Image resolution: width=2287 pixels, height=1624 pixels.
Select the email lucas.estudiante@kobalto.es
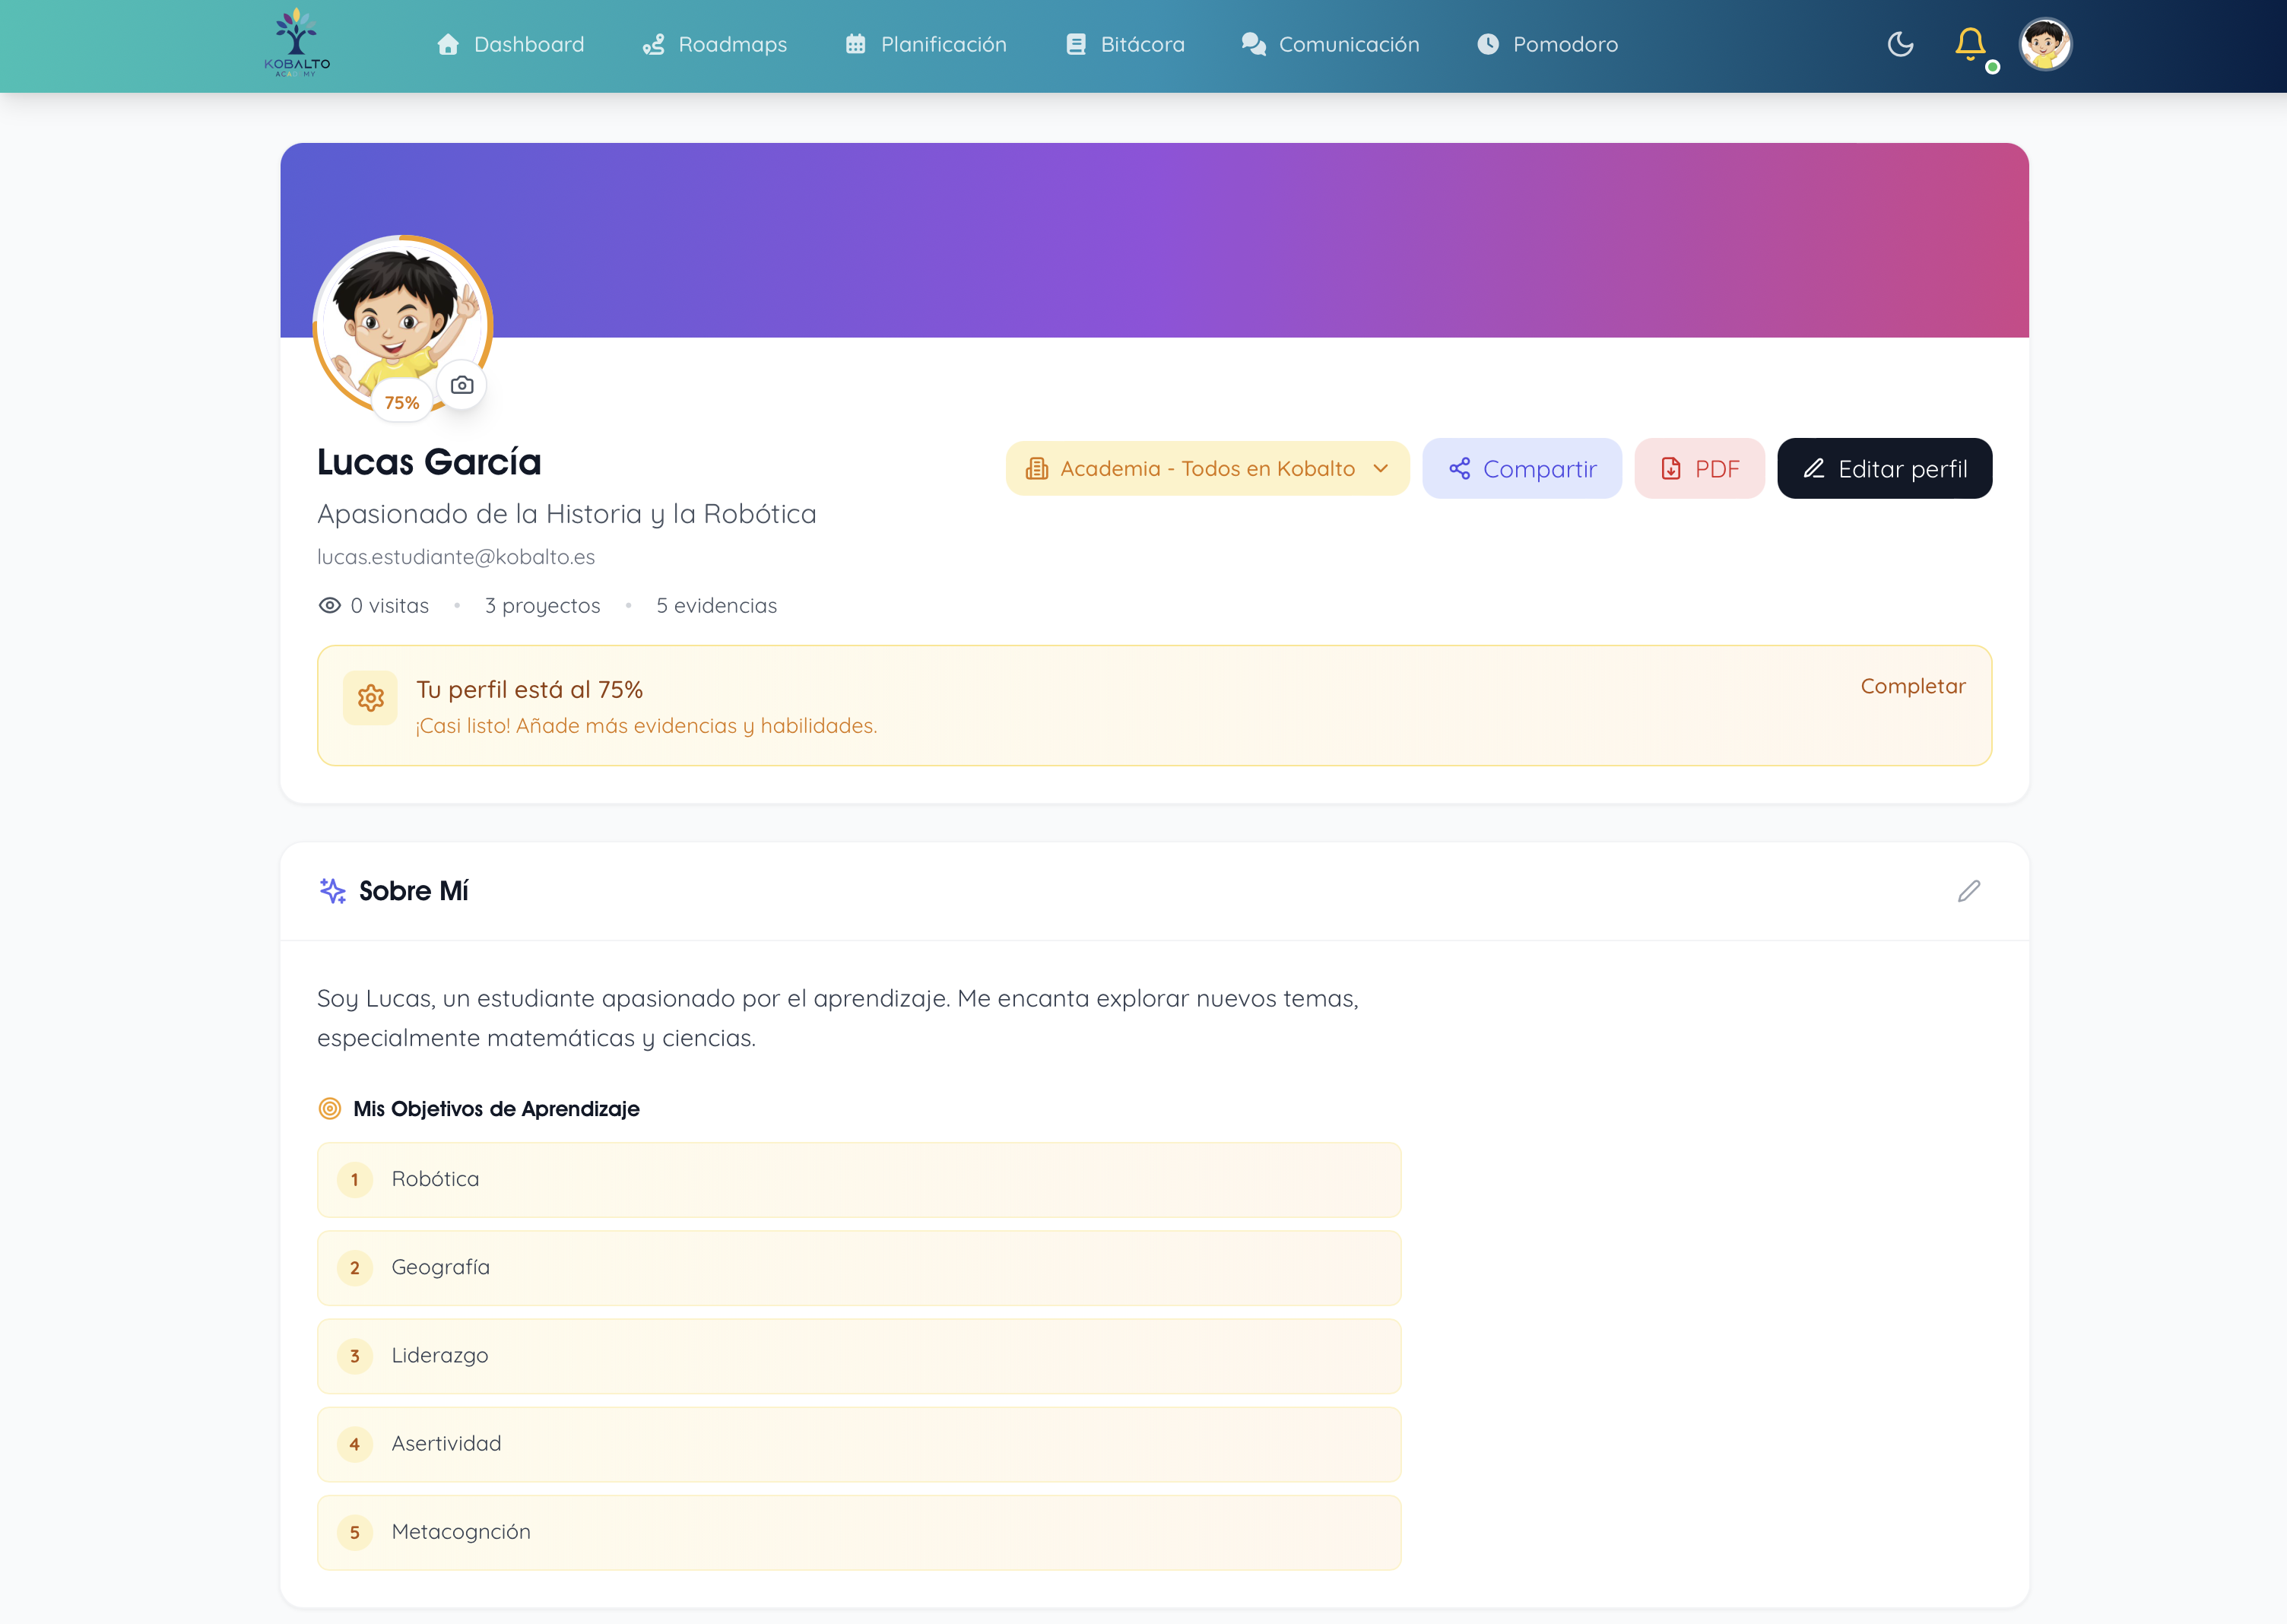coord(456,556)
